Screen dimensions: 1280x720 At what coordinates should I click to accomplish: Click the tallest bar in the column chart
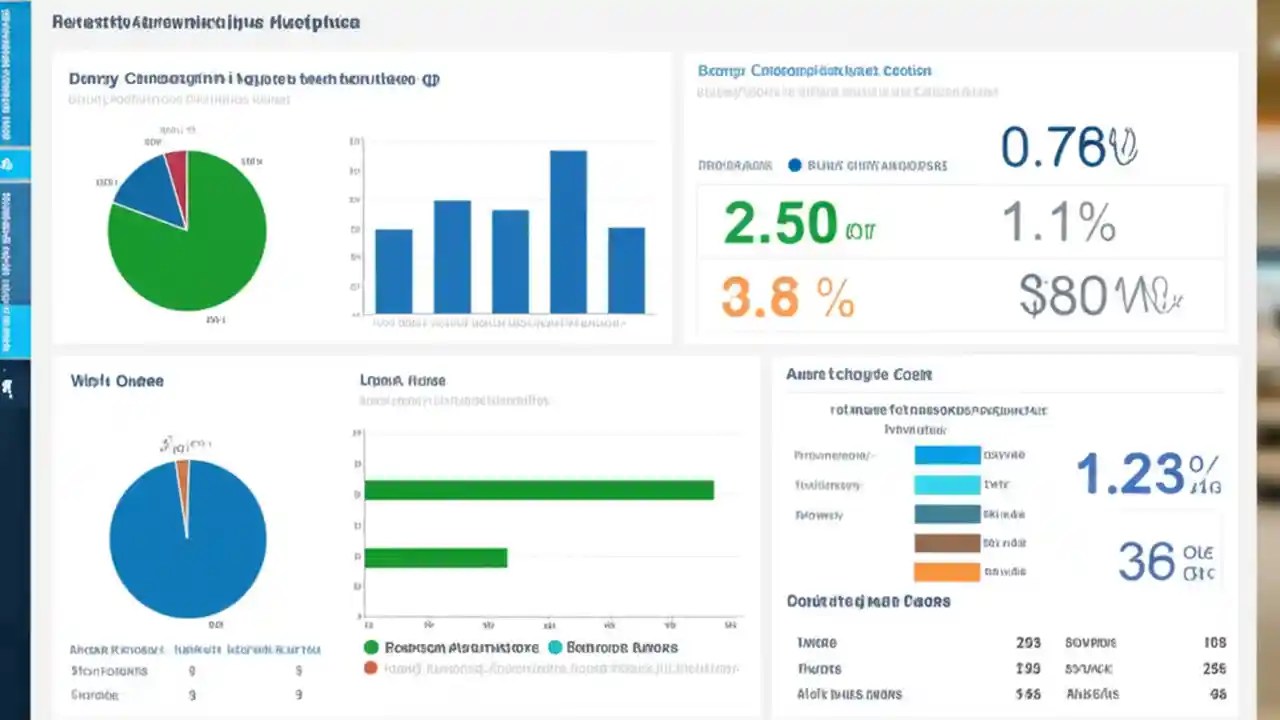coord(566,230)
